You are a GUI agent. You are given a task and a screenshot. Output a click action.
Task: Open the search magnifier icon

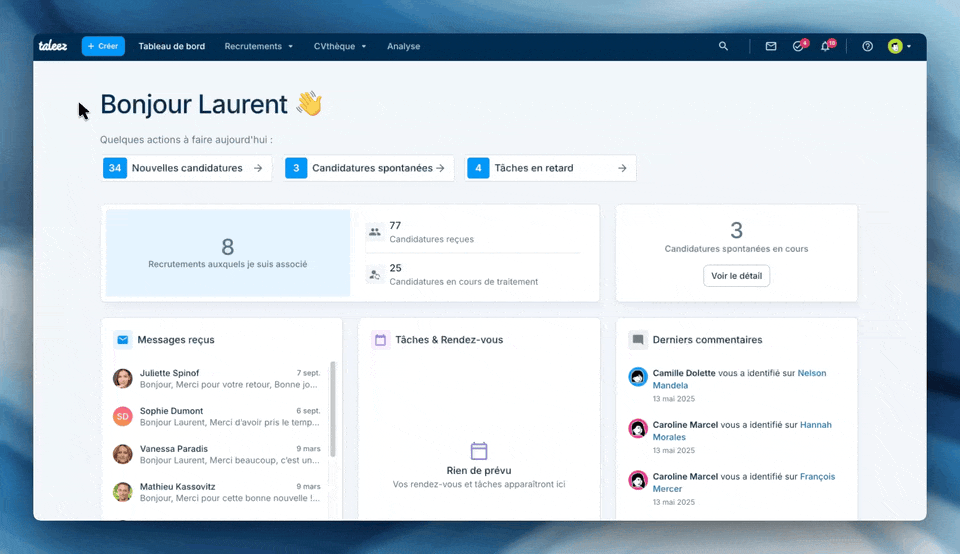coord(723,46)
